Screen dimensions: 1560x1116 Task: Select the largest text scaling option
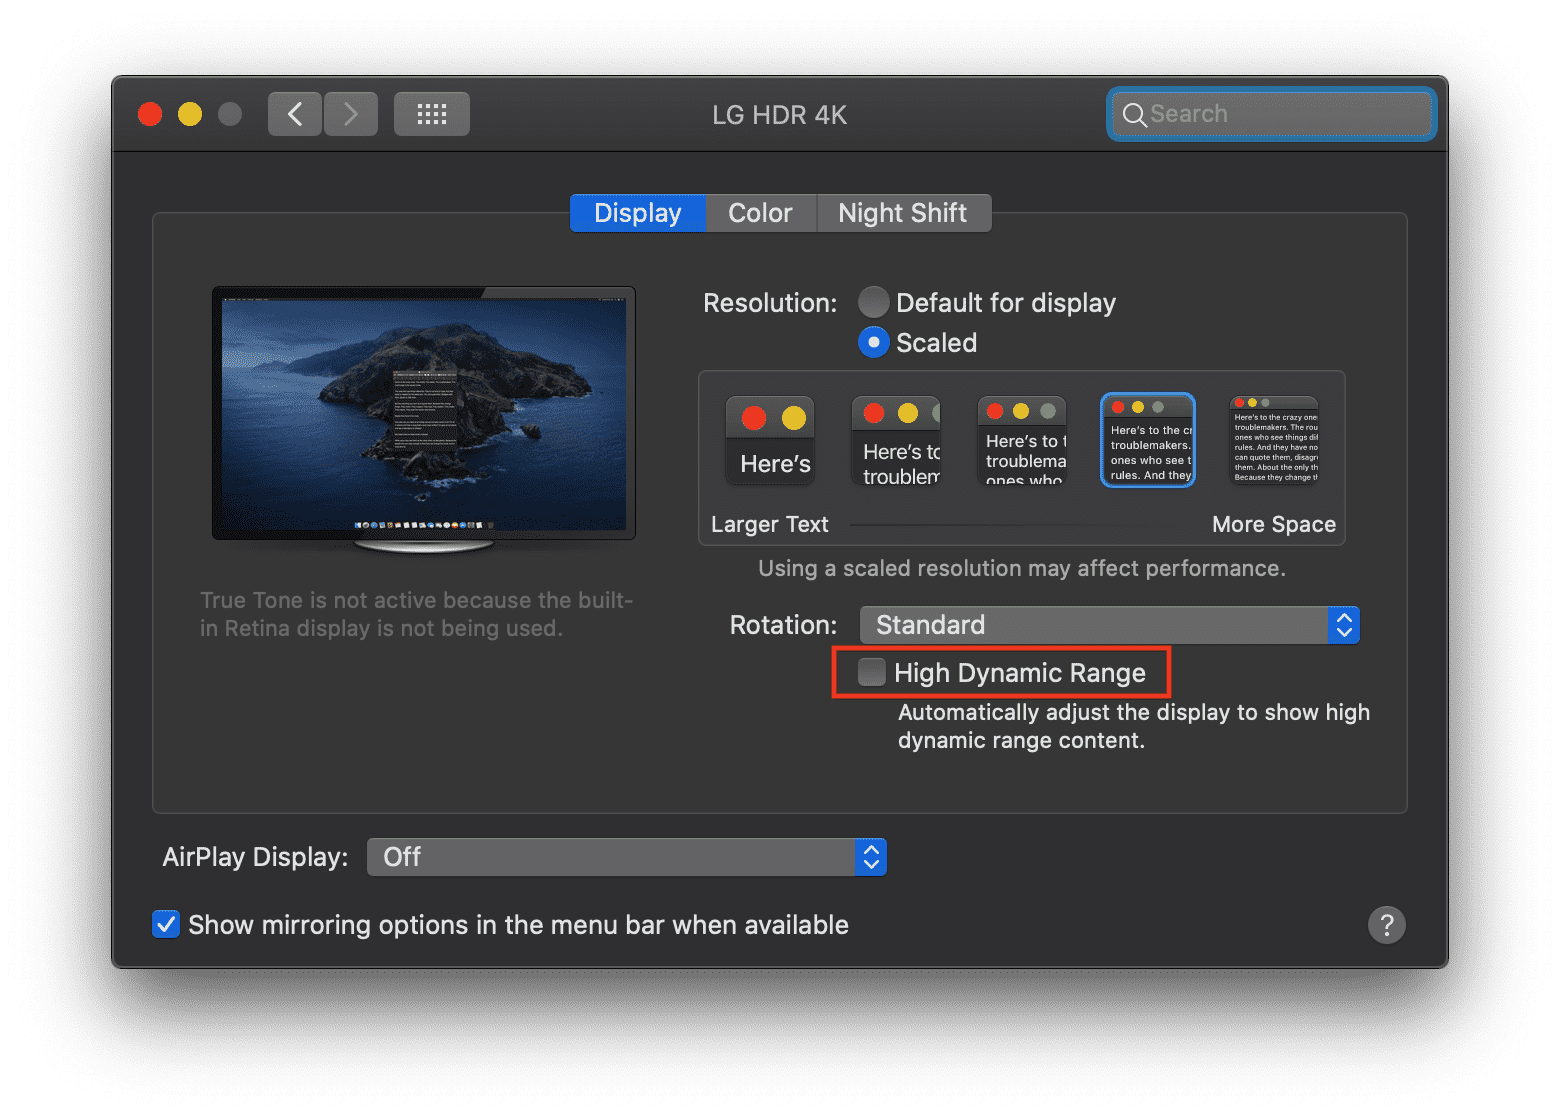pos(769,440)
